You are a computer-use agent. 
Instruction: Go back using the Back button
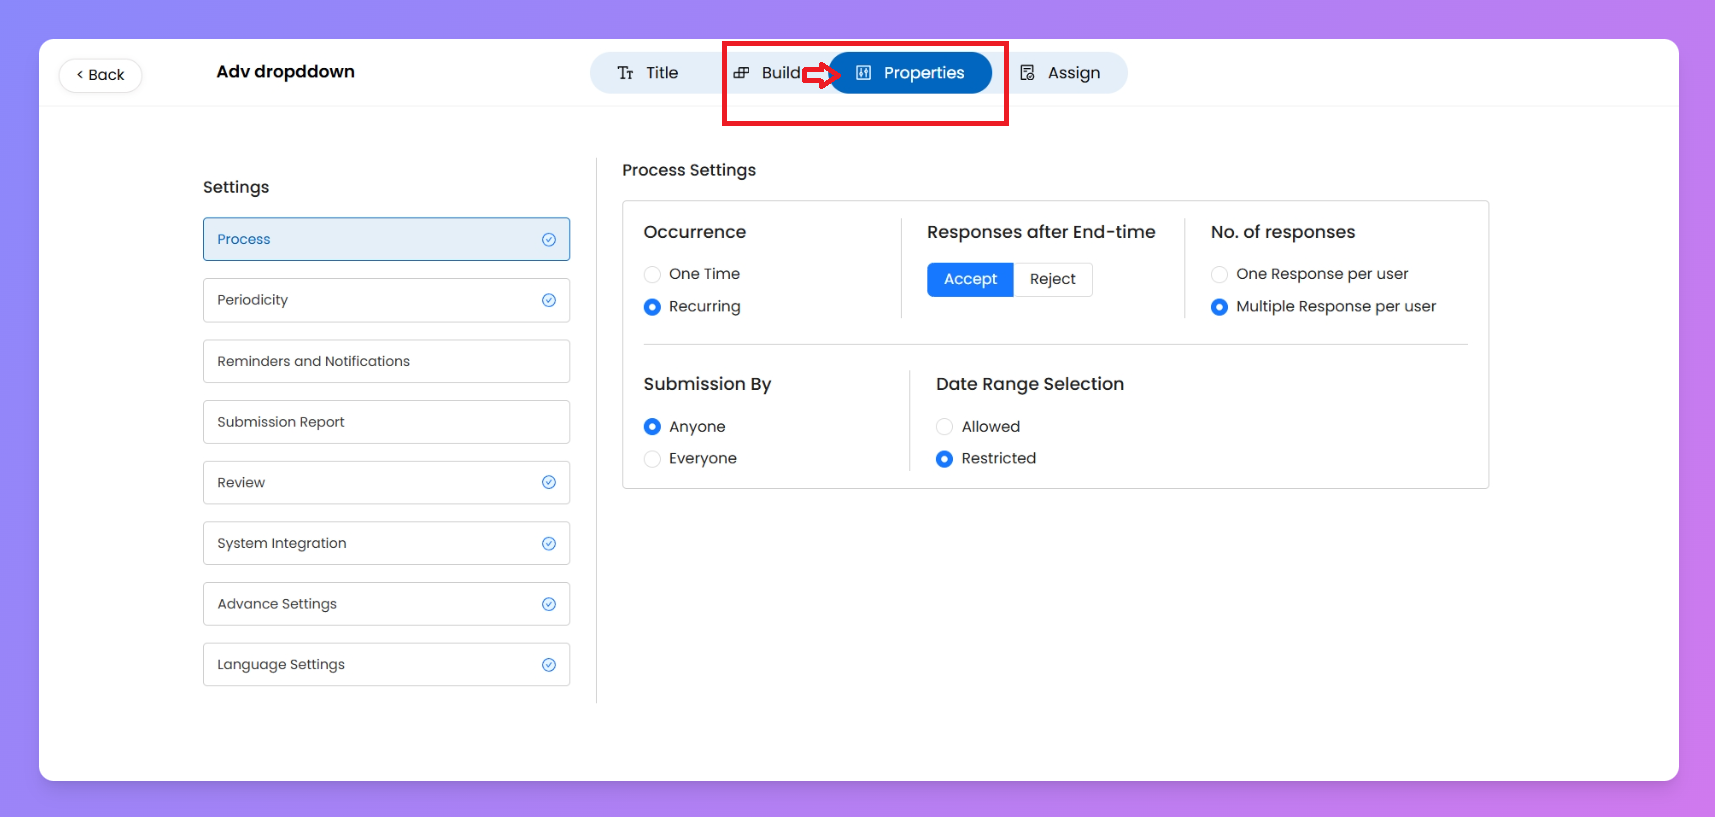point(100,75)
